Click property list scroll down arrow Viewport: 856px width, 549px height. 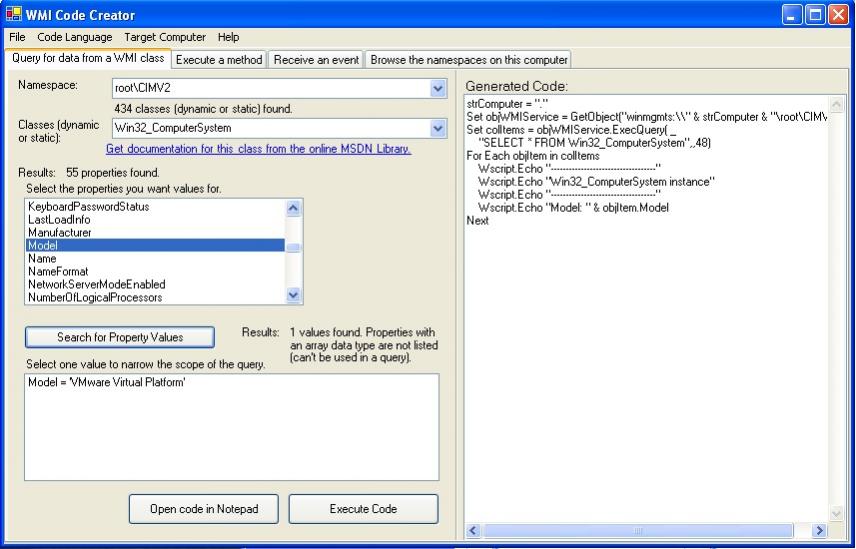[x=293, y=295]
